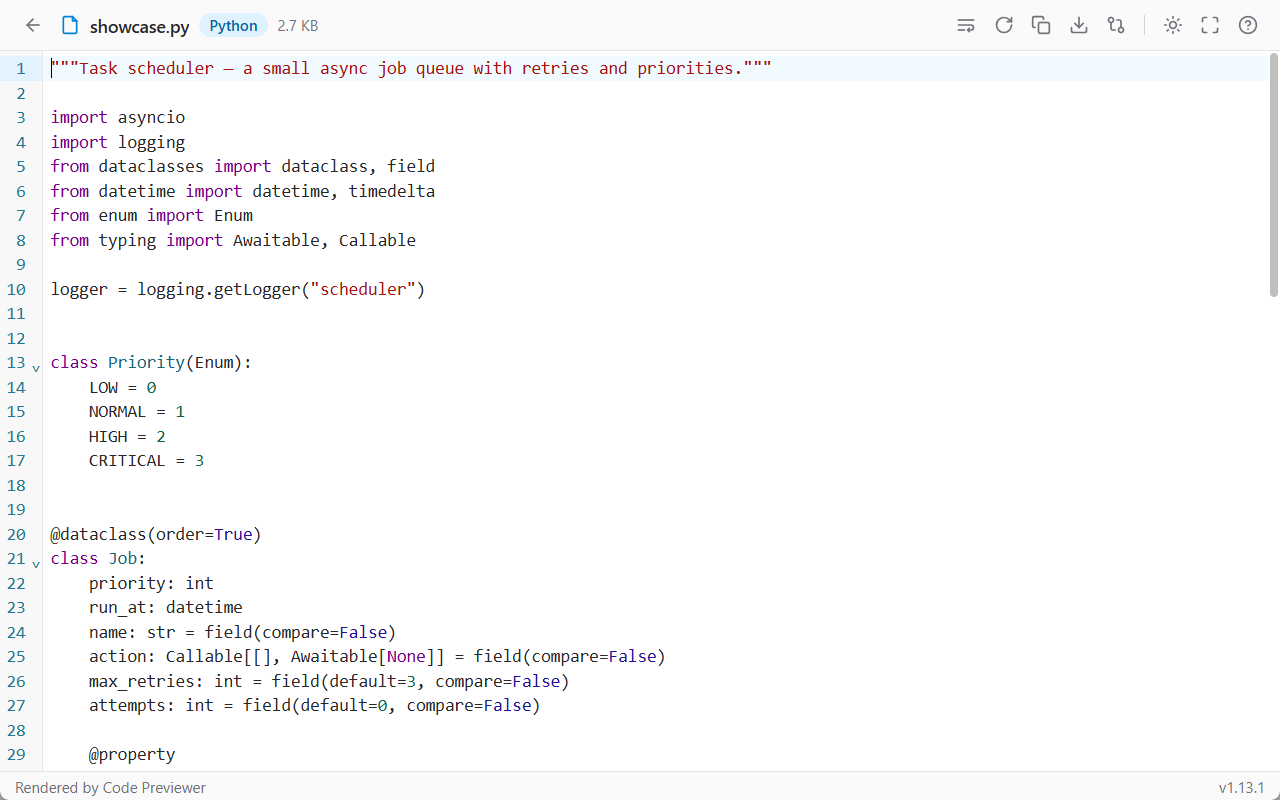Collapse the Priority class at line 13
Viewport: 1280px width, 800px height.
coord(36,368)
